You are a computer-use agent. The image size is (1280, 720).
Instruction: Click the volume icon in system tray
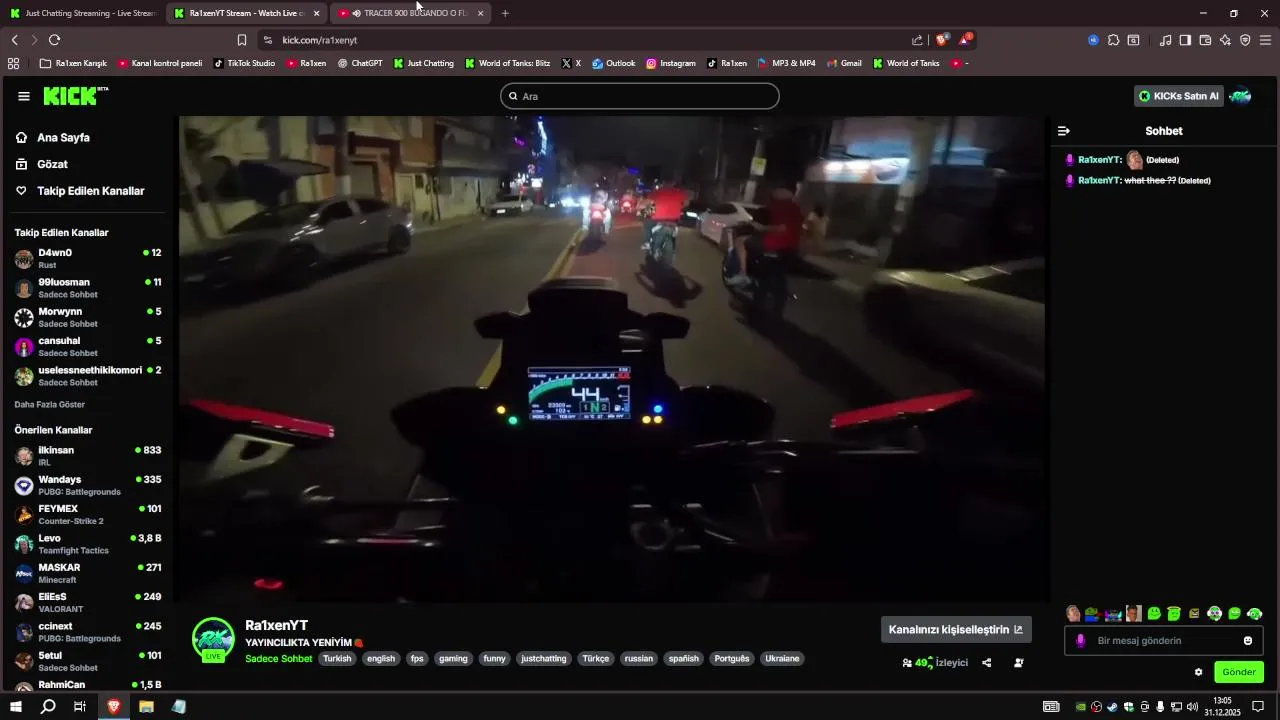[x=1192, y=706]
